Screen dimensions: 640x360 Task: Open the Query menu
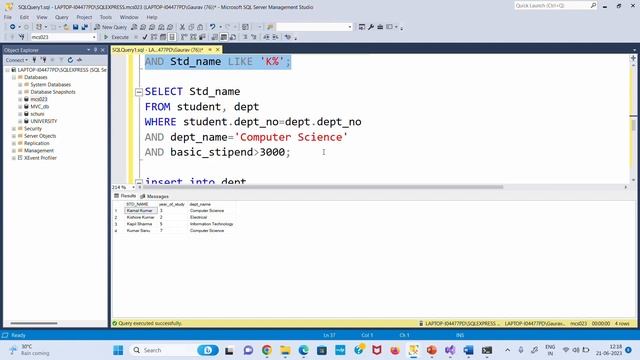point(62,17)
